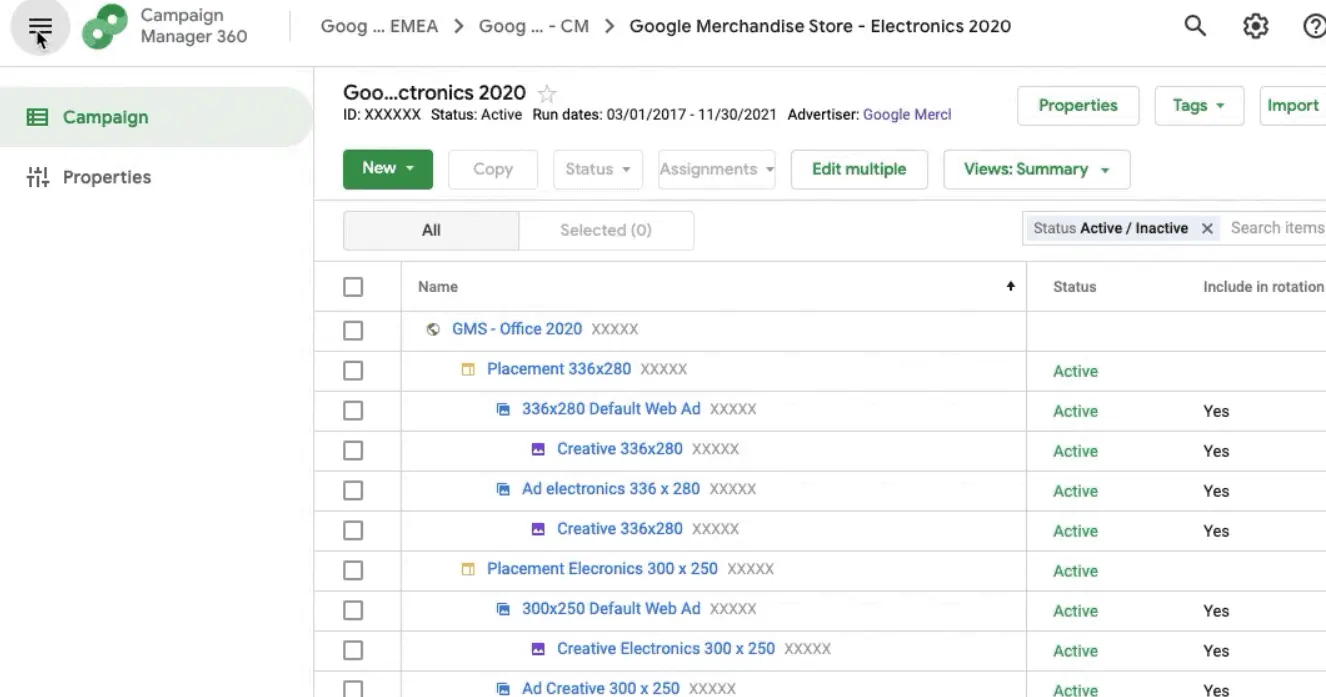The width and height of the screenshot is (1326, 697).
Task: Open help with the question mark icon
Action: point(1315,26)
